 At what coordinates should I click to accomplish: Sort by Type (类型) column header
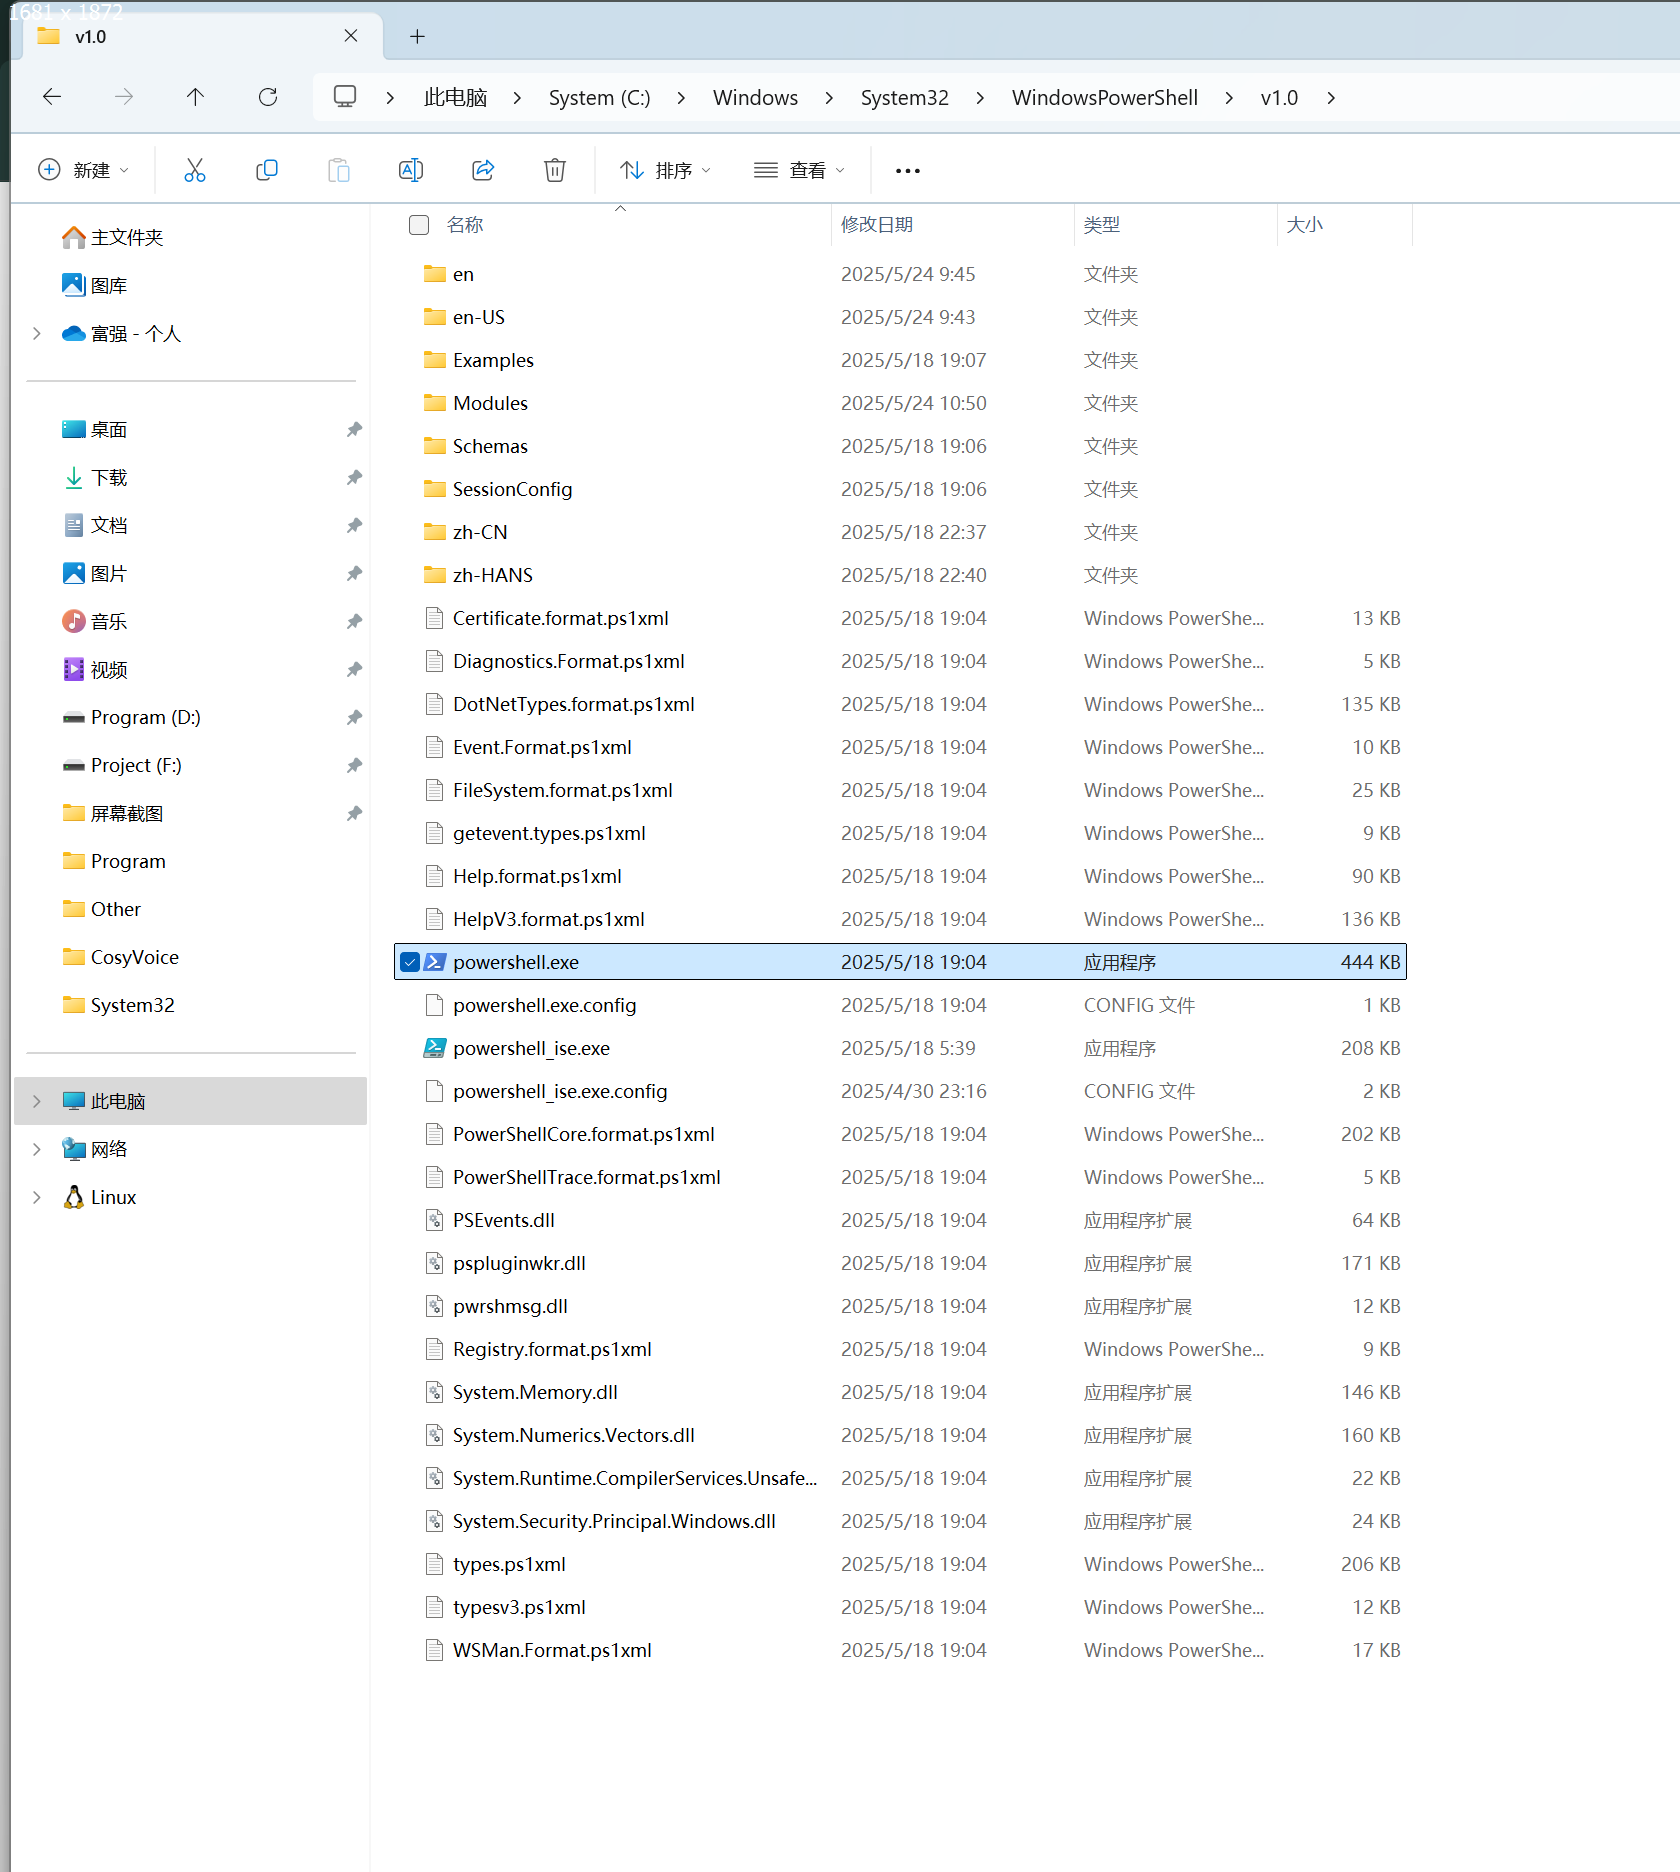click(x=1102, y=225)
